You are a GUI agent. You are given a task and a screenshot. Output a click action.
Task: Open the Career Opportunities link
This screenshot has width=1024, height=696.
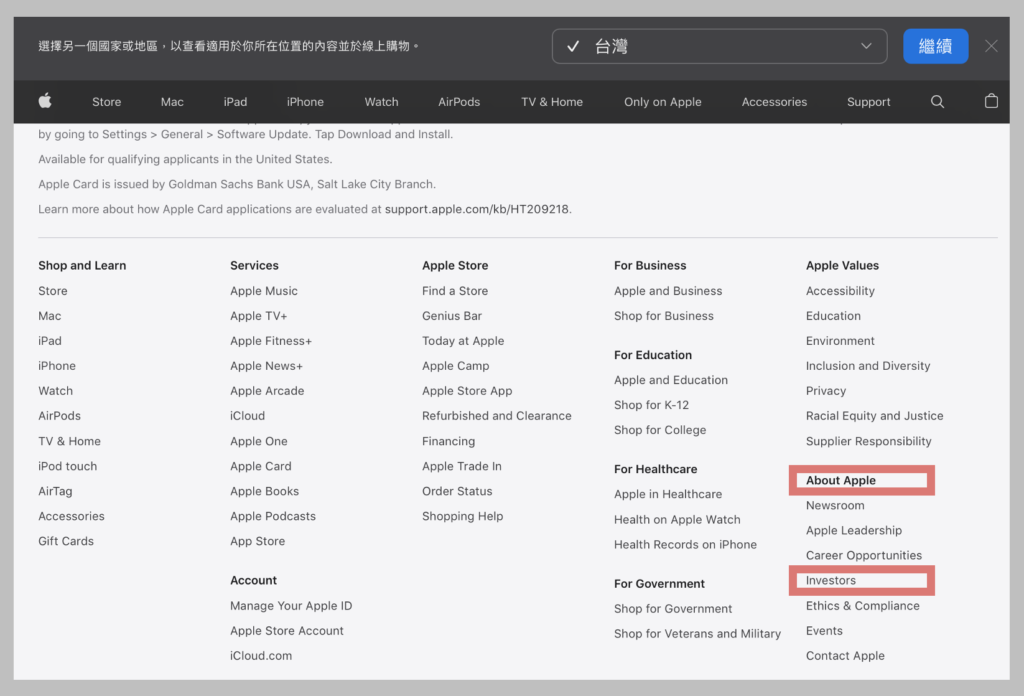click(x=864, y=555)
